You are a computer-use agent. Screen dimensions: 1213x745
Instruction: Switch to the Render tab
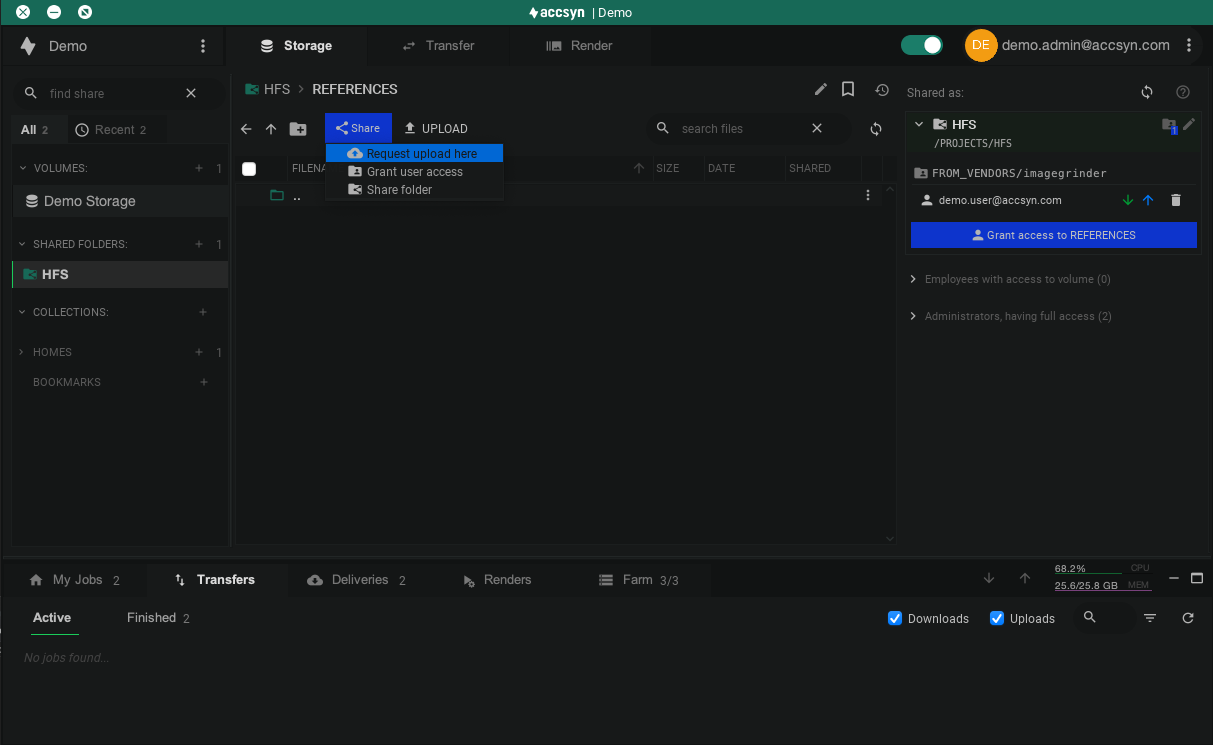(x=579, y=46)
